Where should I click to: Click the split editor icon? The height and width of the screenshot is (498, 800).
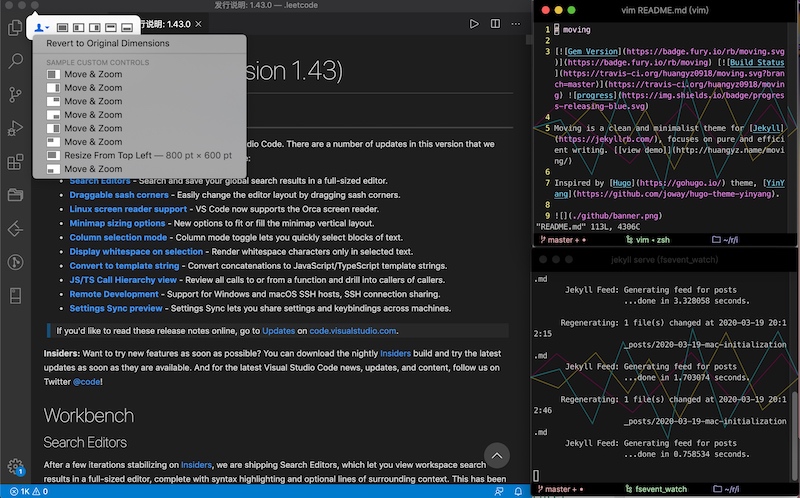[x=495, y=24]
